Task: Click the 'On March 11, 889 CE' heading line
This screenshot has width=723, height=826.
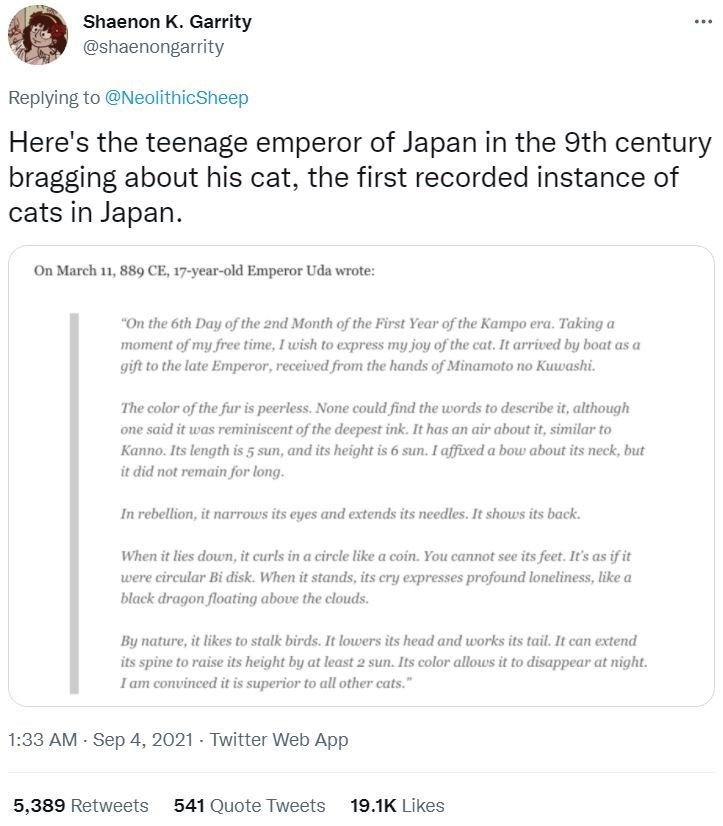Action: coord(204,273)
